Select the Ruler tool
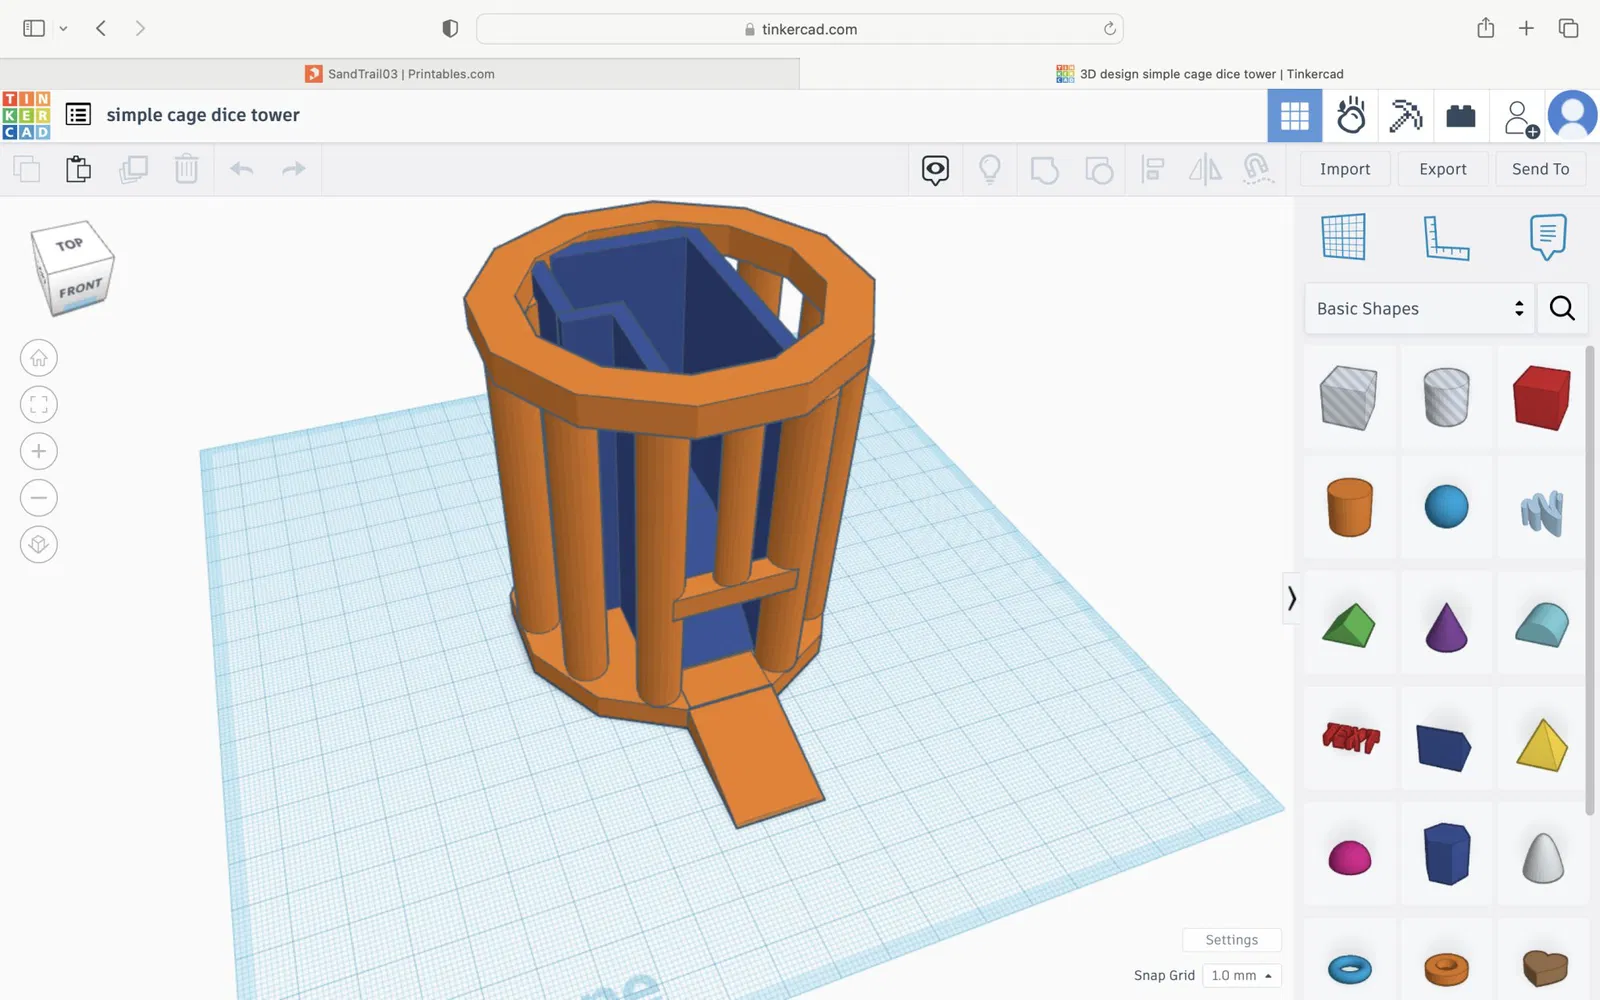 coord(1446,237)
